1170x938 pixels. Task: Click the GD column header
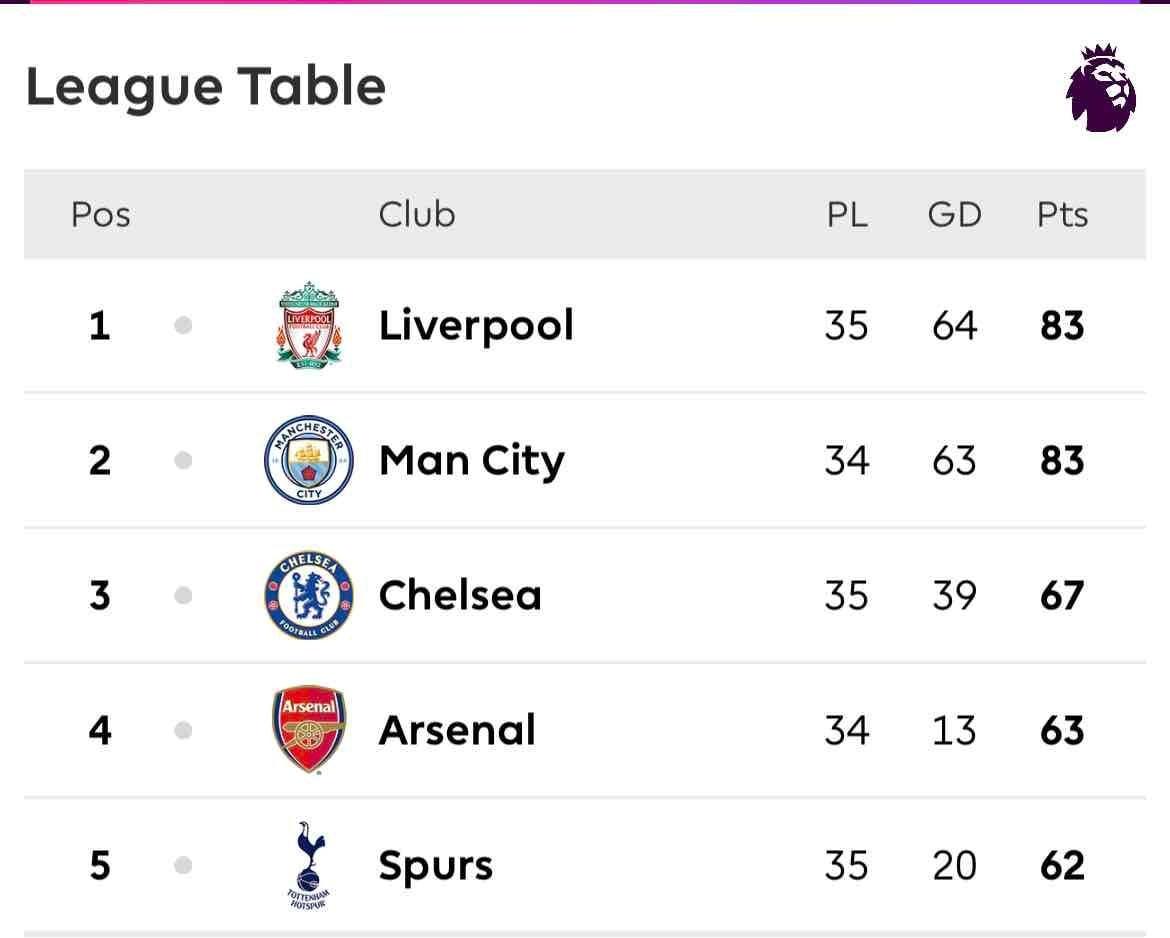point(954,215)
